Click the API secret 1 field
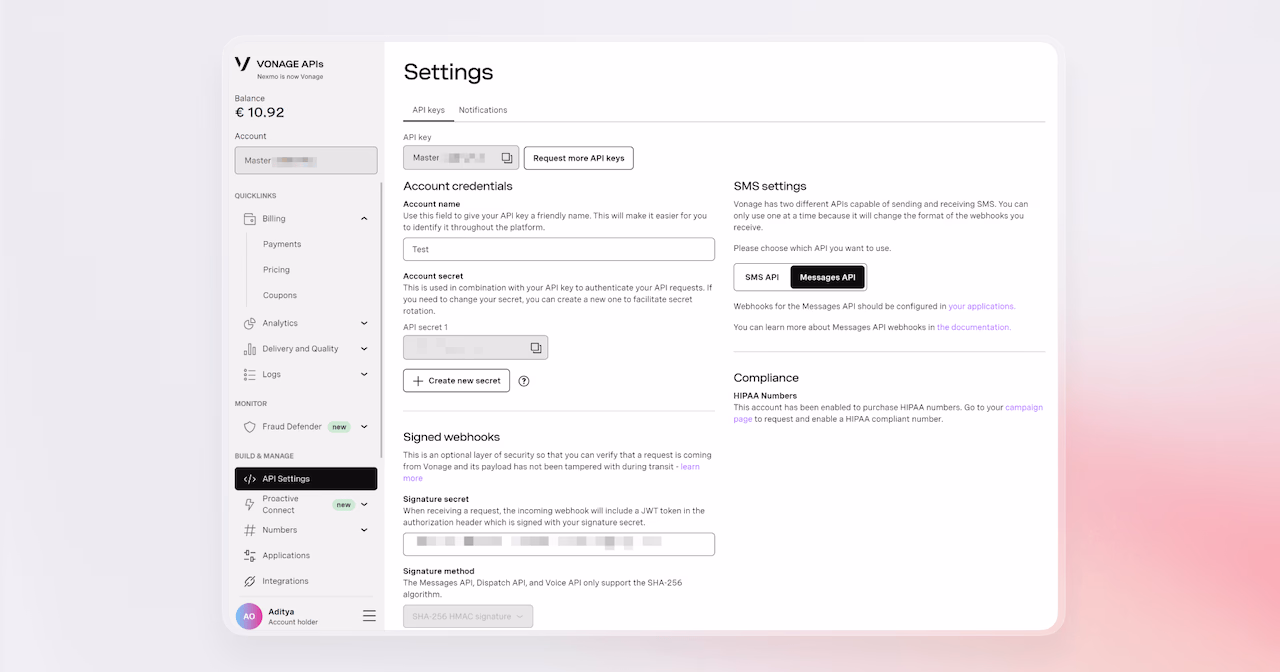Screen dimensions: 1280x672 point(476,348)
